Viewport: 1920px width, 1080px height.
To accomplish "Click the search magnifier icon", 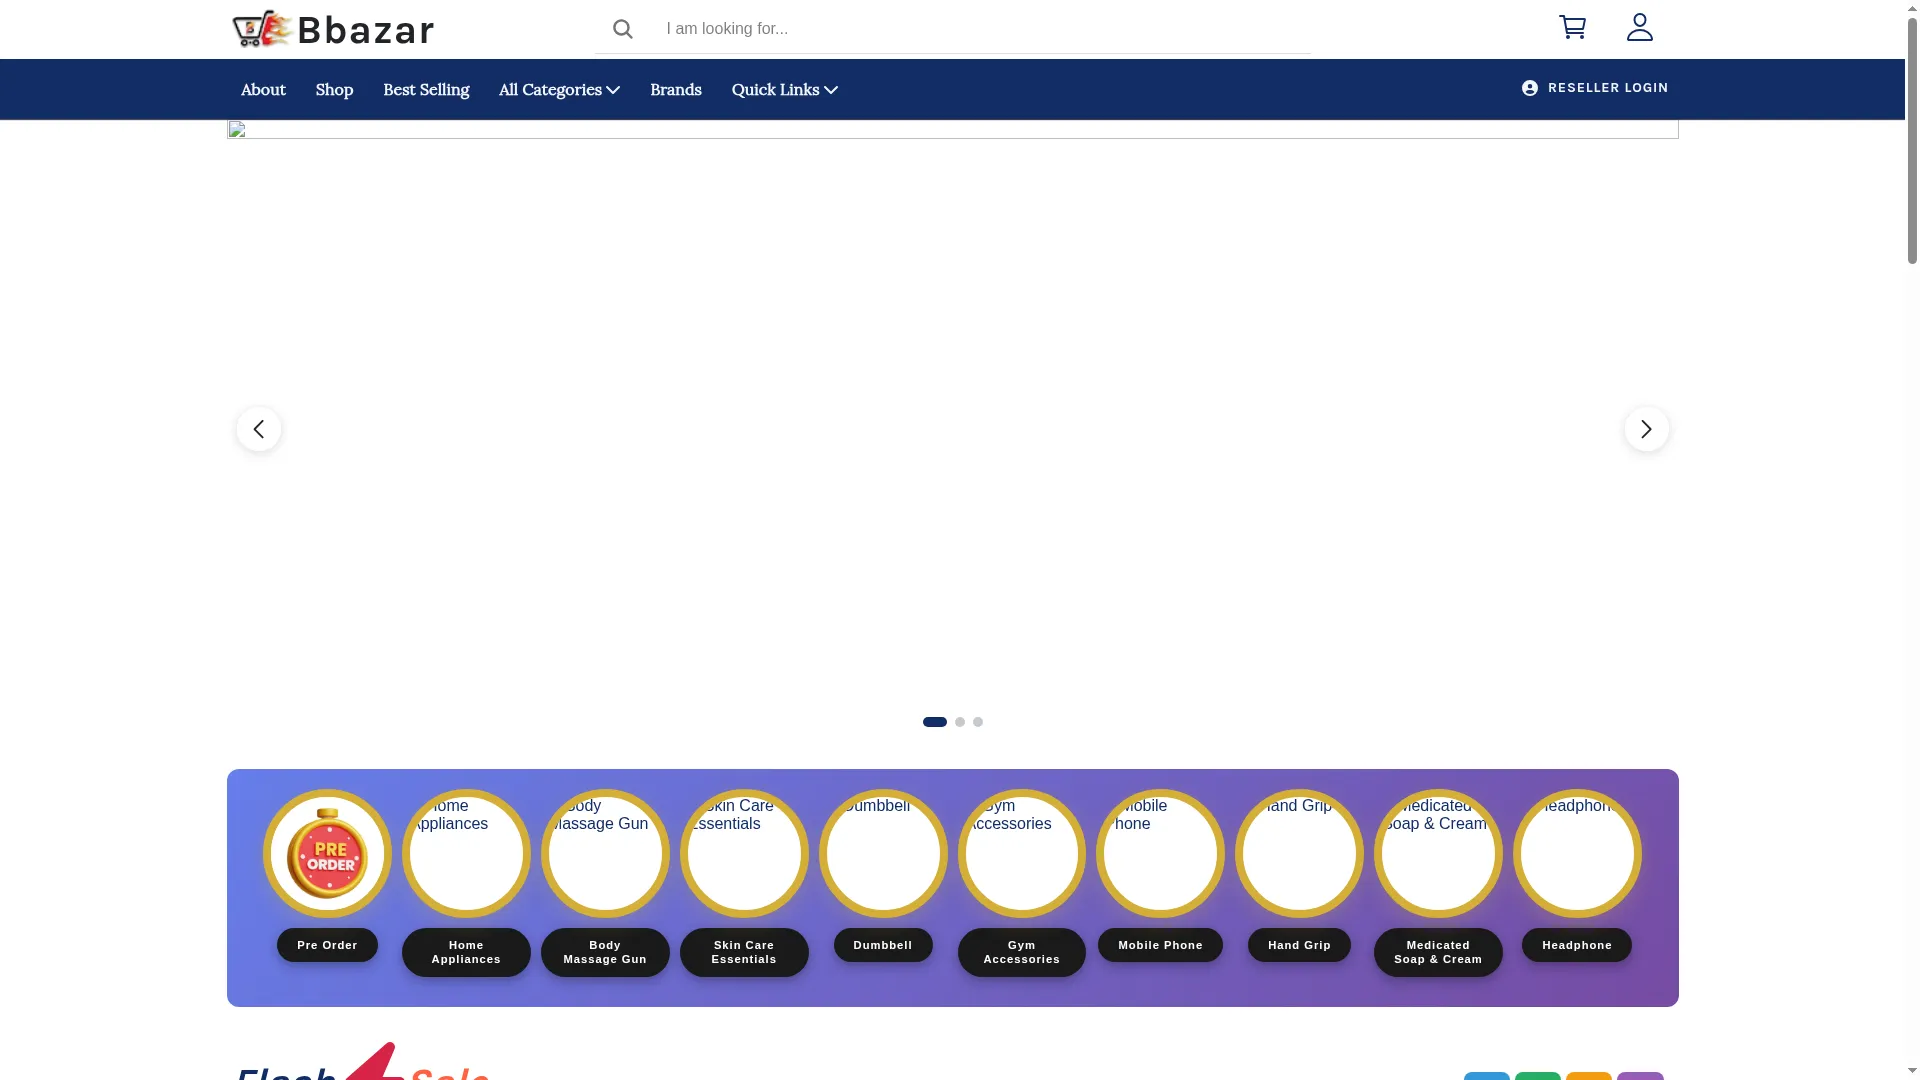I will point(623,29).
